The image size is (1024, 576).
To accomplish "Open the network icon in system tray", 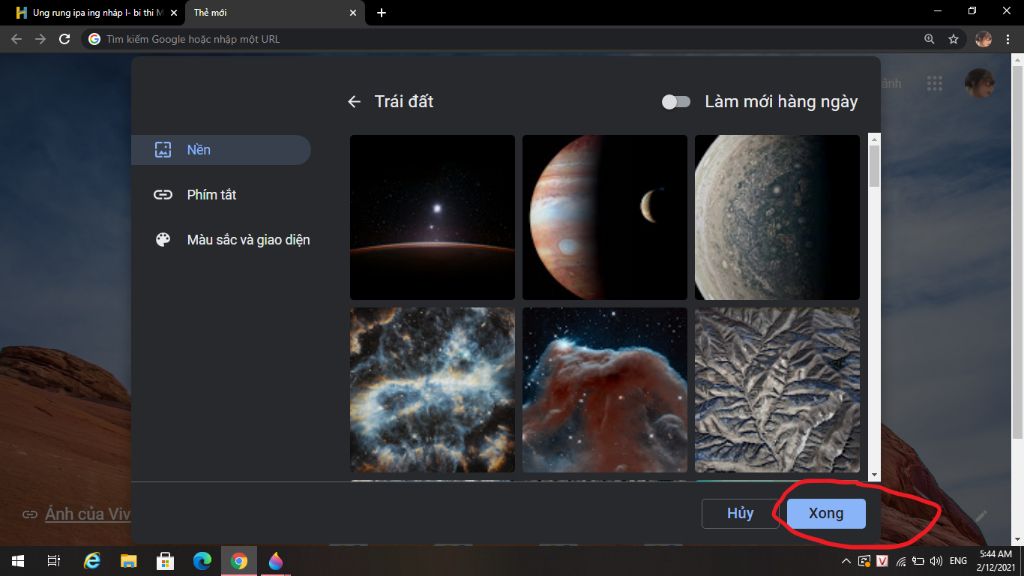I will (901, 561).
